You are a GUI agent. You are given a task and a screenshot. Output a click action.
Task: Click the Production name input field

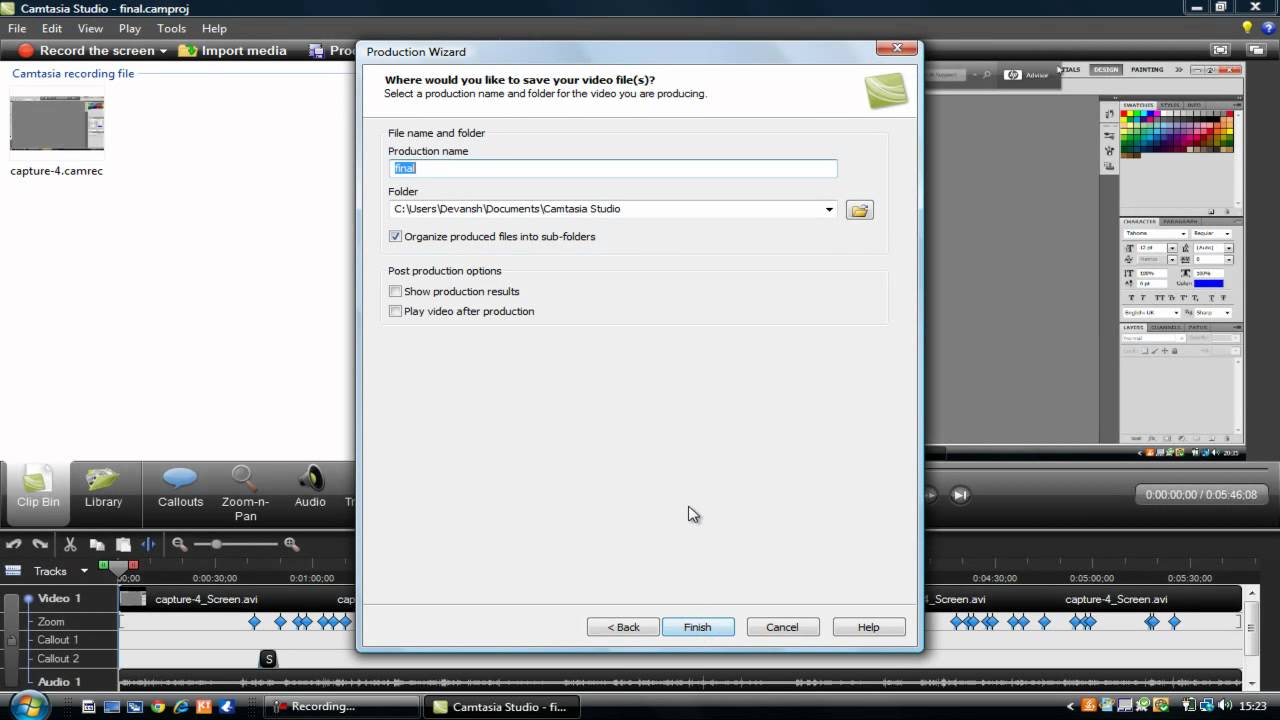tap(613, 168)
